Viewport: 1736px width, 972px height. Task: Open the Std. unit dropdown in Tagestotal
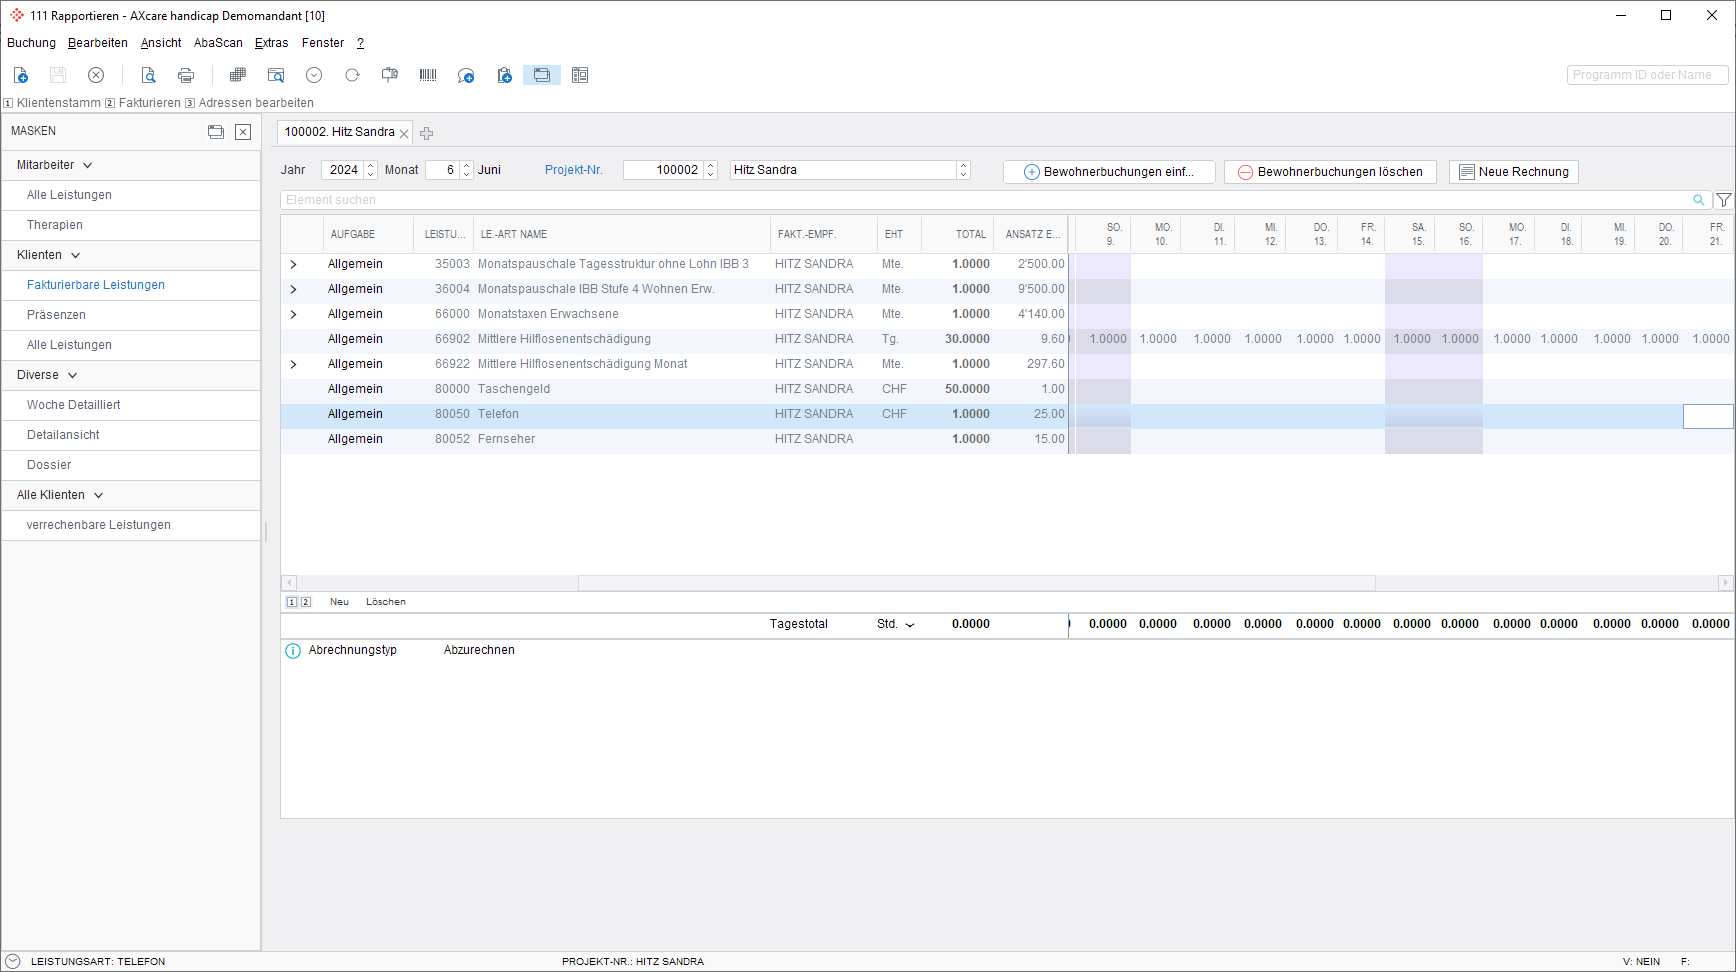click(910, 625)
